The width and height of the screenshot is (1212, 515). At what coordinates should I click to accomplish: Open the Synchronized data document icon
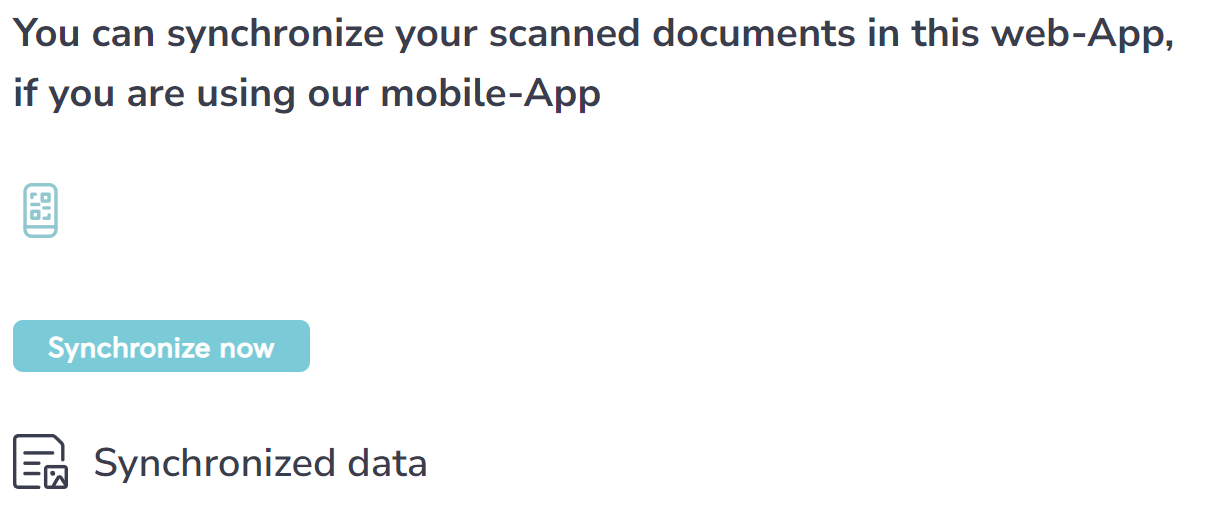[41, 462]
